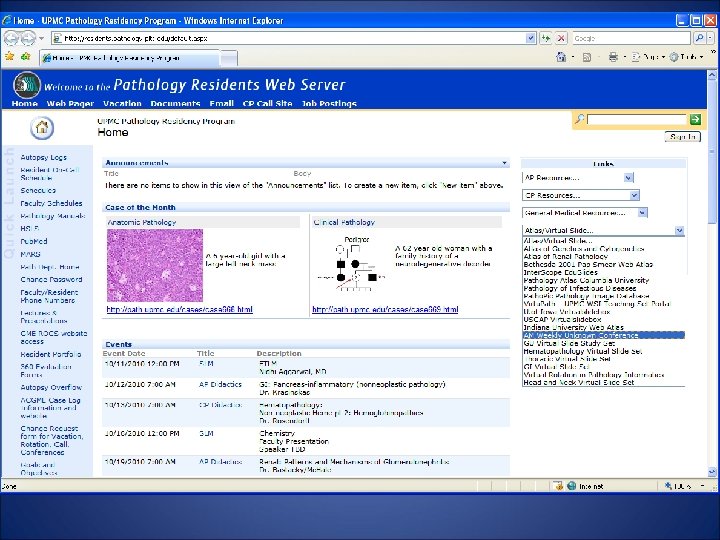Open the zoom dropdown arrow in status bar
The width and height of the screenshot is (720, 540).
[702, 486]
